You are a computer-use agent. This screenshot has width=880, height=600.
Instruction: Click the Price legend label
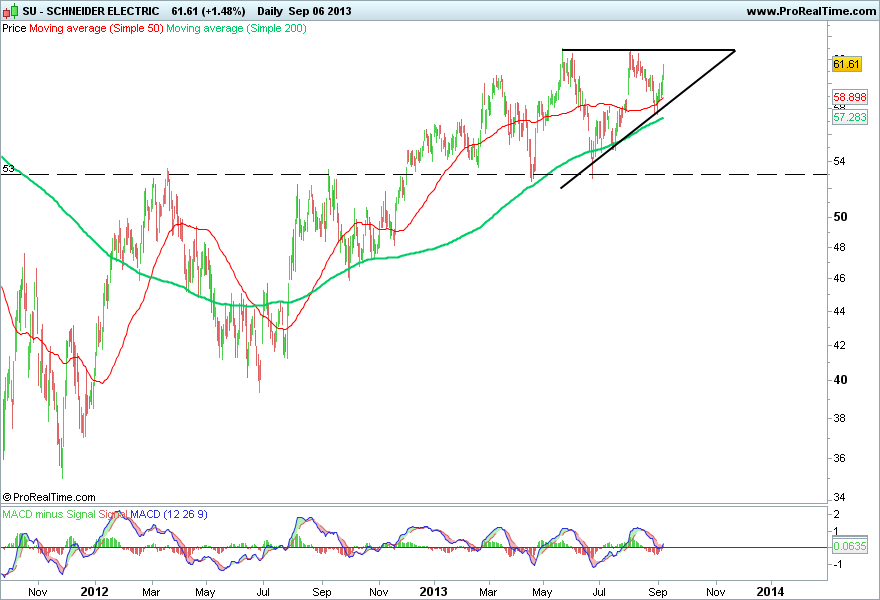[14, 28]
